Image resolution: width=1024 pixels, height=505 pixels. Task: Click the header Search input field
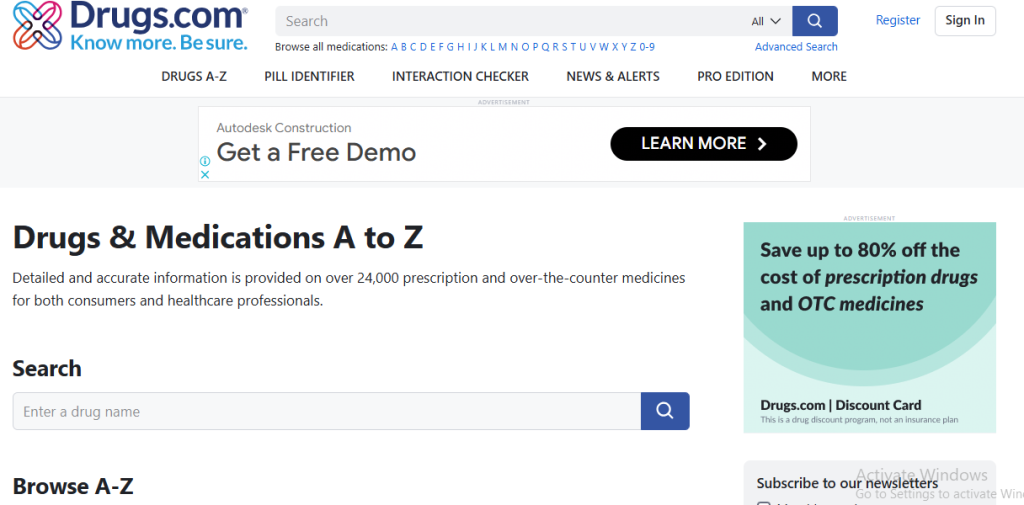click(513, 21)
